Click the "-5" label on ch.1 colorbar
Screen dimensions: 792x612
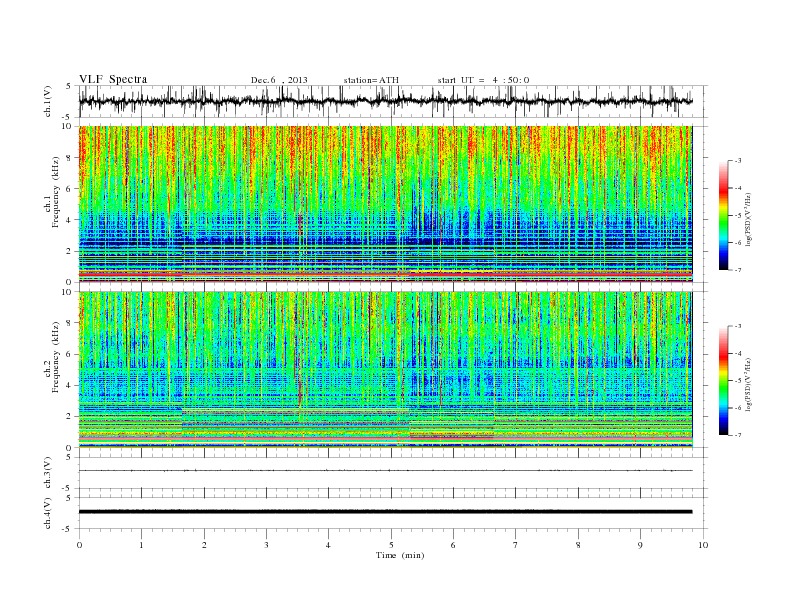738,215
